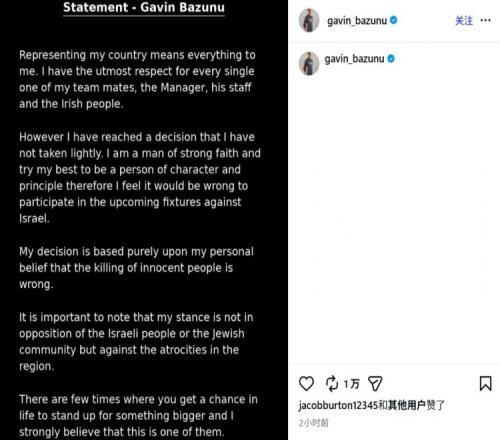Image resolution: width=500 pixels, height=440 pixels.
Task: Like the post with the heart icon
Action: click(306, 383)
